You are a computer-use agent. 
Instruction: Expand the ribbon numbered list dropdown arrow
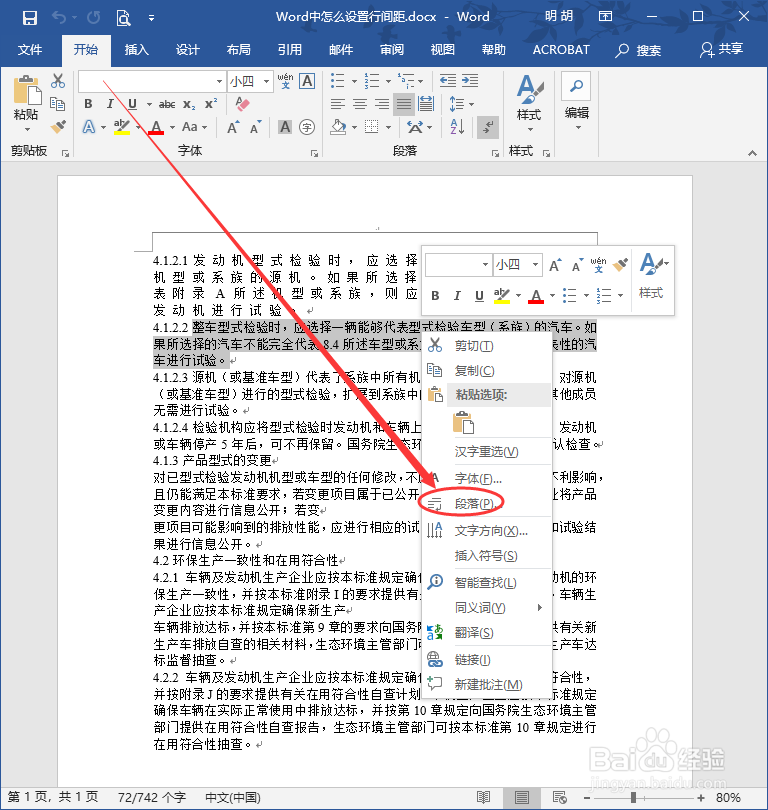click(388, 82)
